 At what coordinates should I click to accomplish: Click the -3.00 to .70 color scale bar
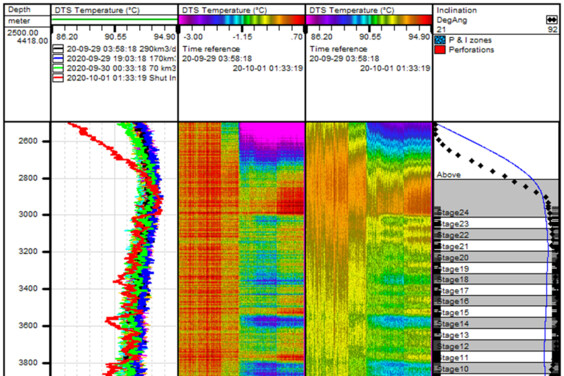click(242, 20)
